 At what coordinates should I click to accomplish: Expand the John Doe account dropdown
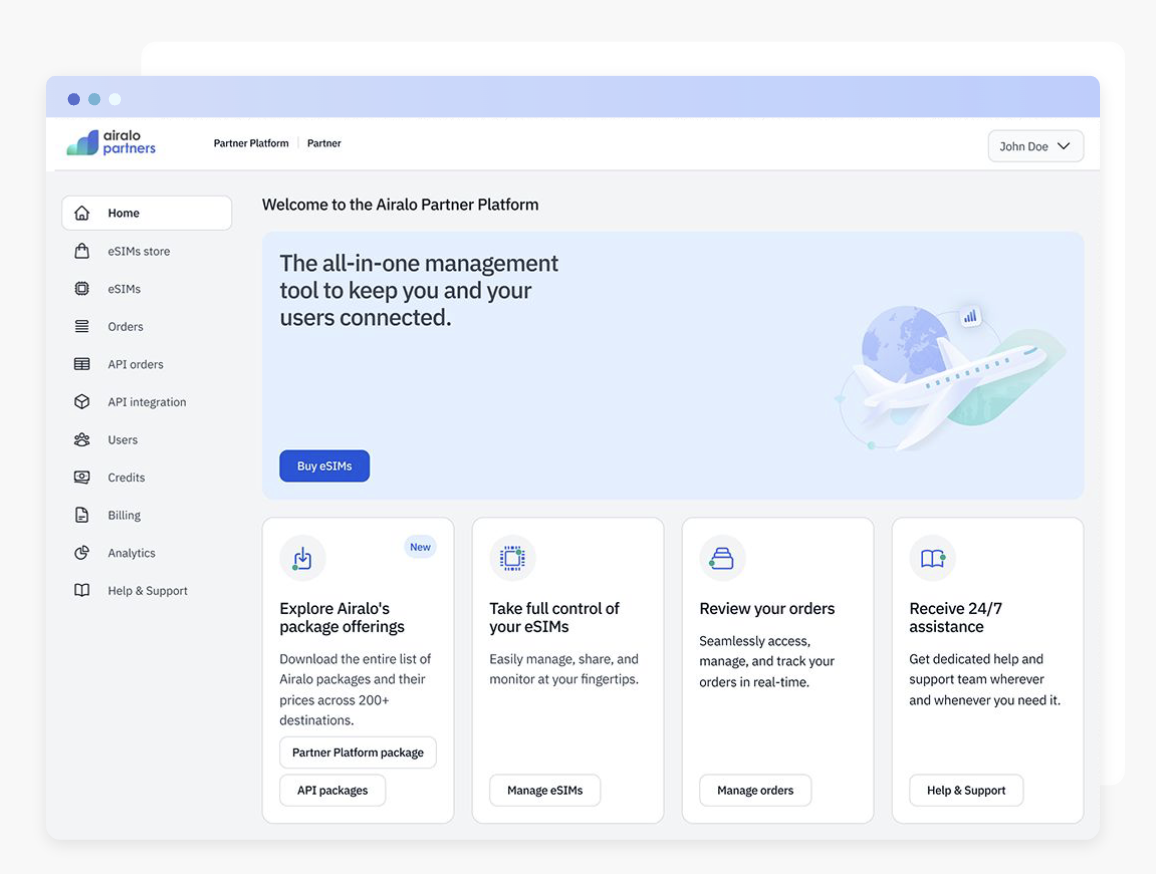pyautogui.click(x=1035, y=146)
